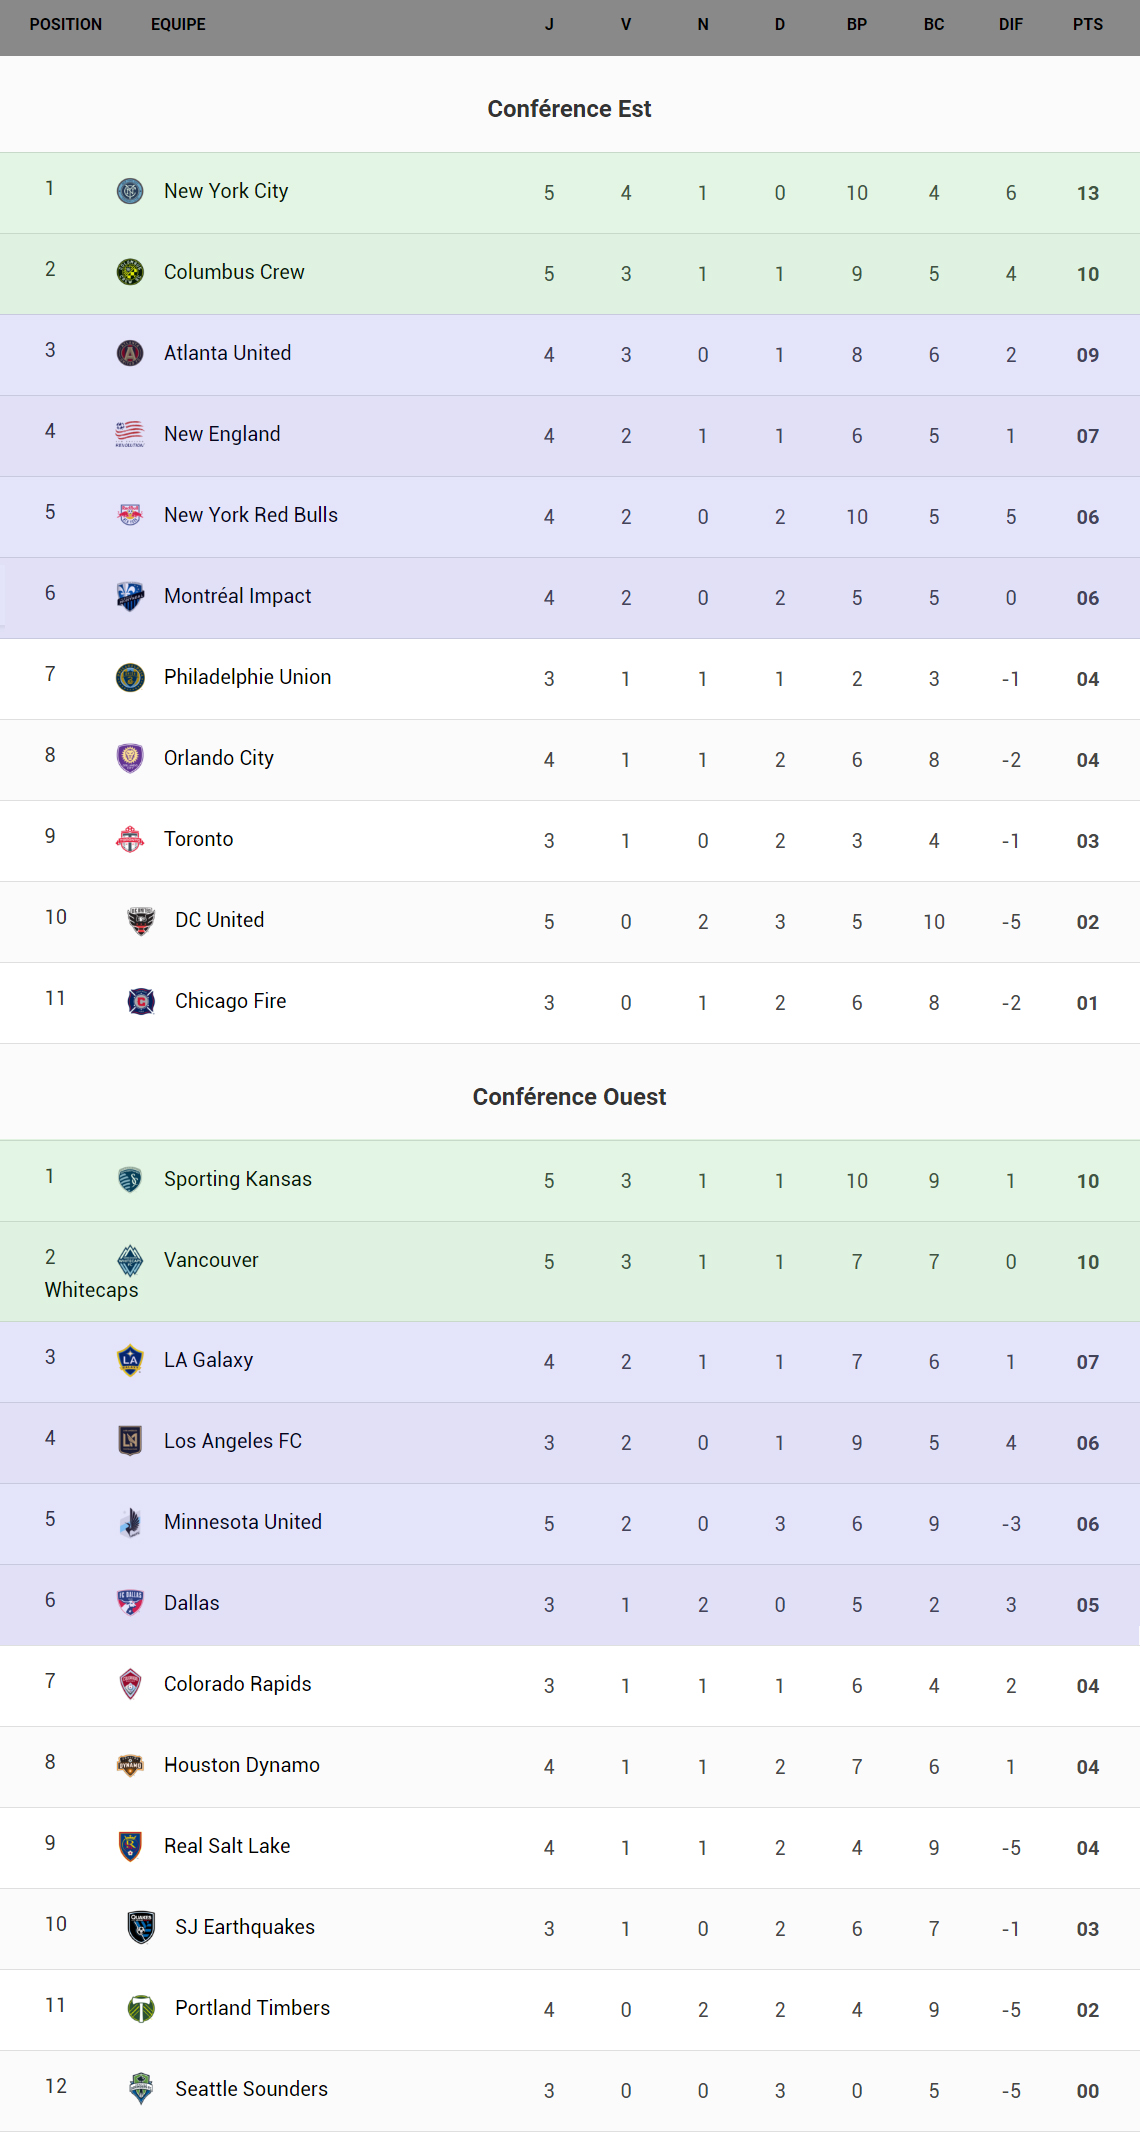Click the Seattle Sounders crest
The height and width of the screenshot is (2142, 1140).
pos(141,2088)
